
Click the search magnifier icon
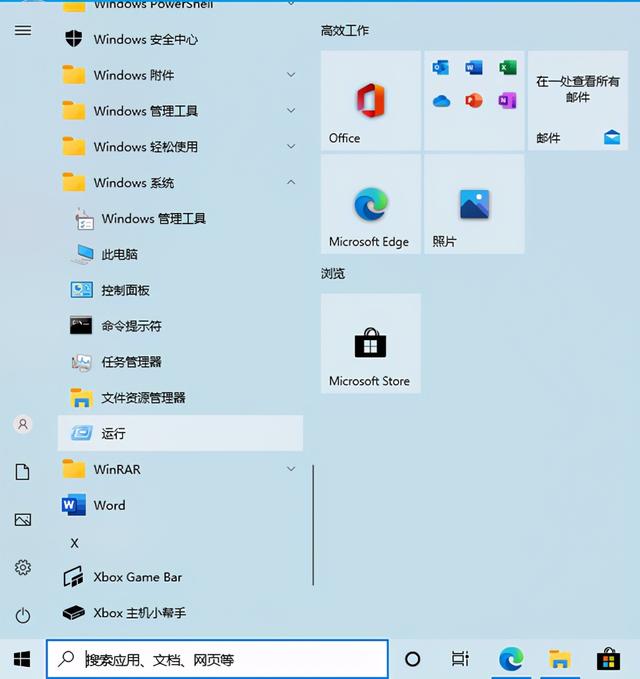click(x=66, y=659)
